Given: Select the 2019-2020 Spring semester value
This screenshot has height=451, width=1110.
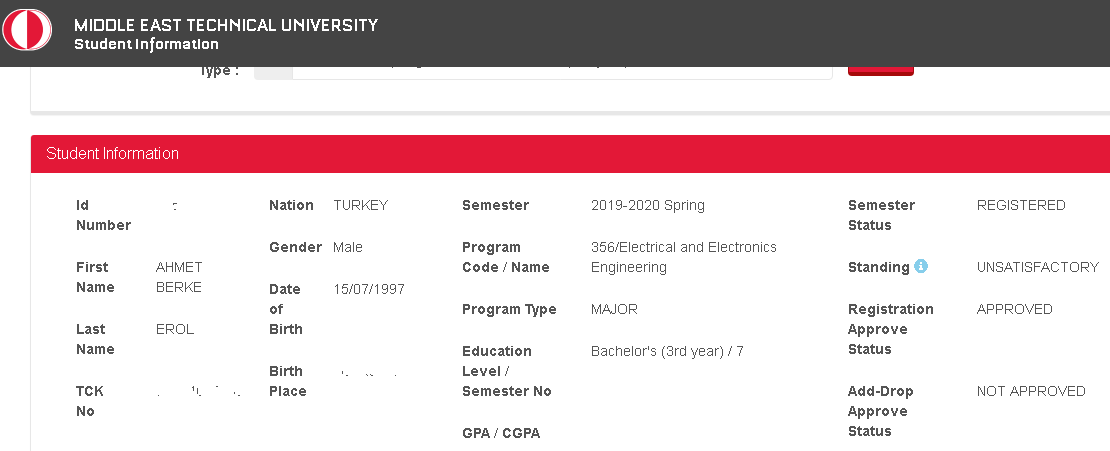Looking at the screenshot, I should point(648,205).
